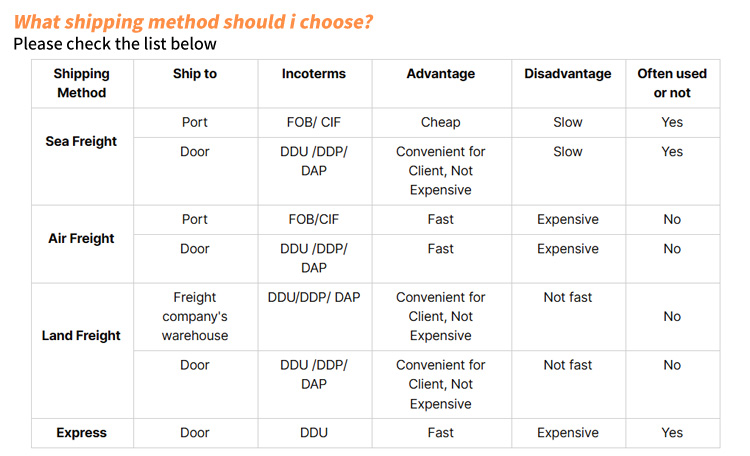
Task: Select the 'Cheap' advantage cell
Action: (x=441, y=122)
